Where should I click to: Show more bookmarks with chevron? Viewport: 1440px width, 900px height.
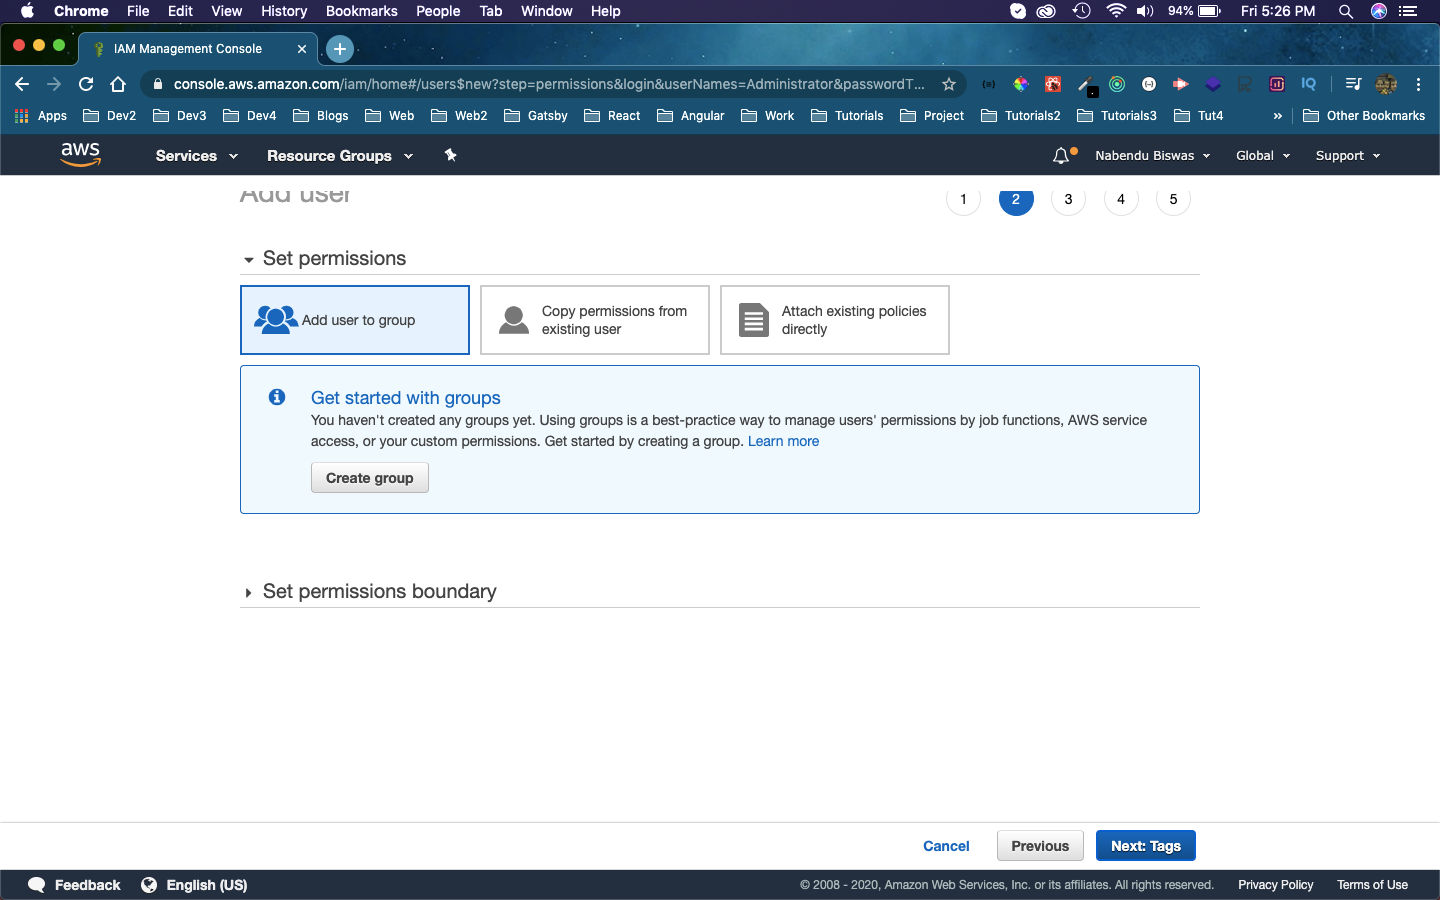tap(1277, 116)
